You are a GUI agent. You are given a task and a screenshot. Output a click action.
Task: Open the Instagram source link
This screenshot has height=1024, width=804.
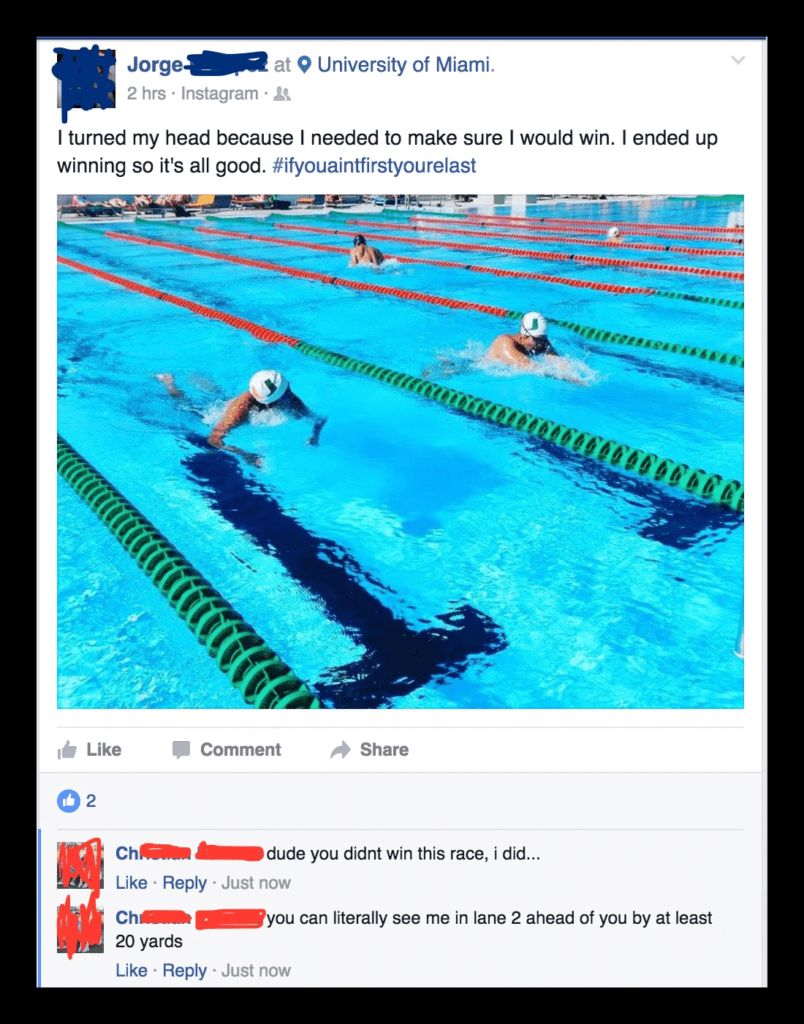219,94
